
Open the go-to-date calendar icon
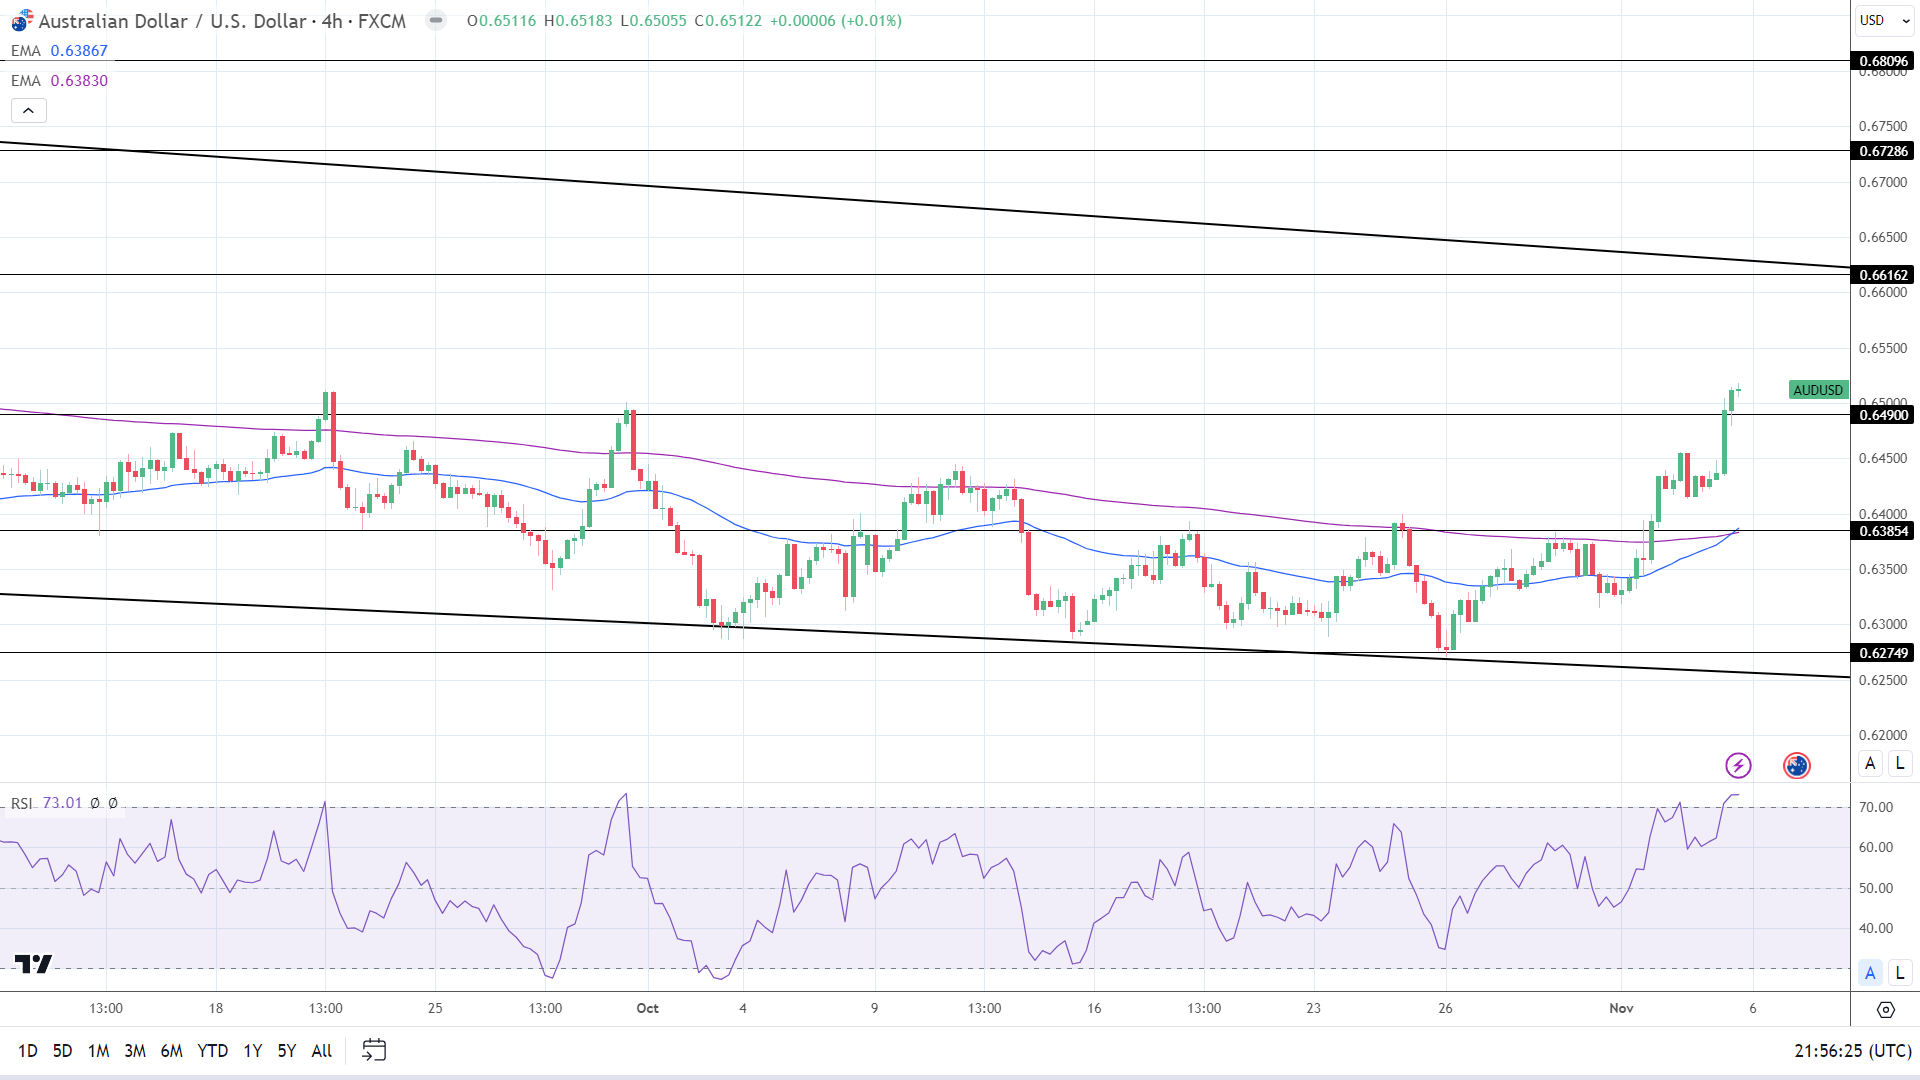[374, 1050]
